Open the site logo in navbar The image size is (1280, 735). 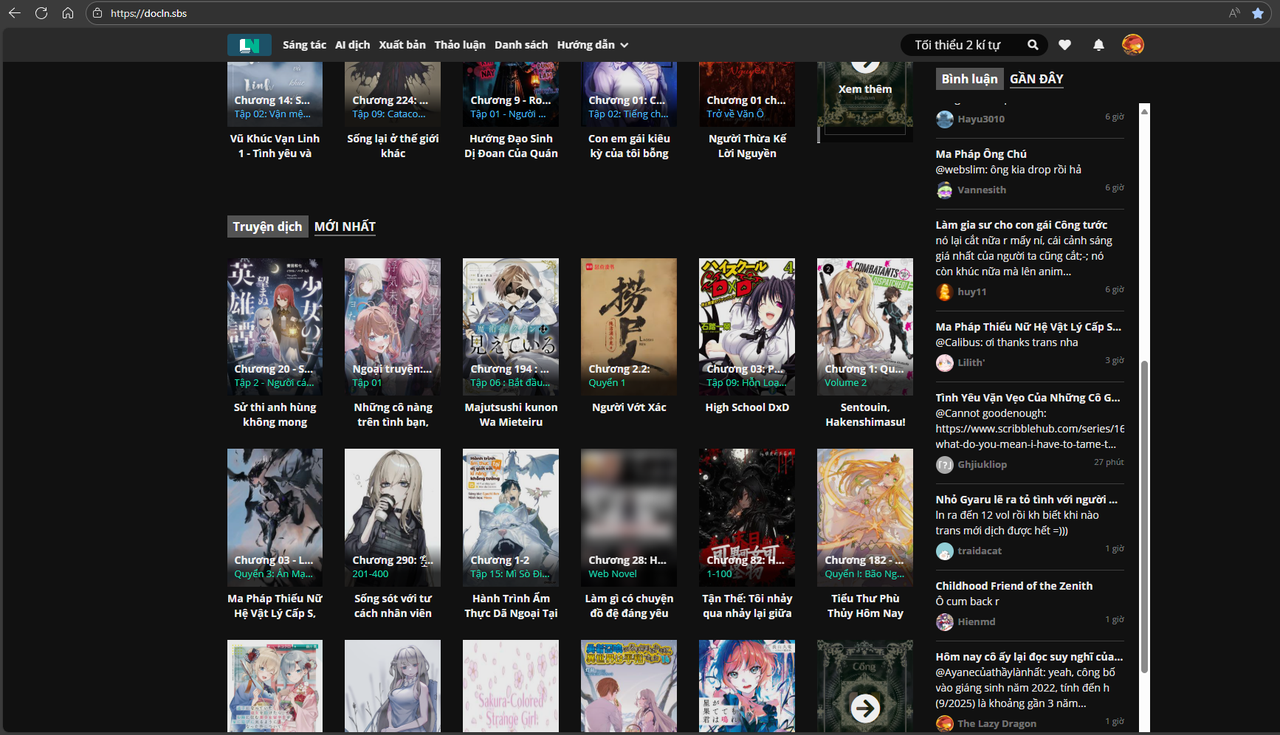point(249,45)
